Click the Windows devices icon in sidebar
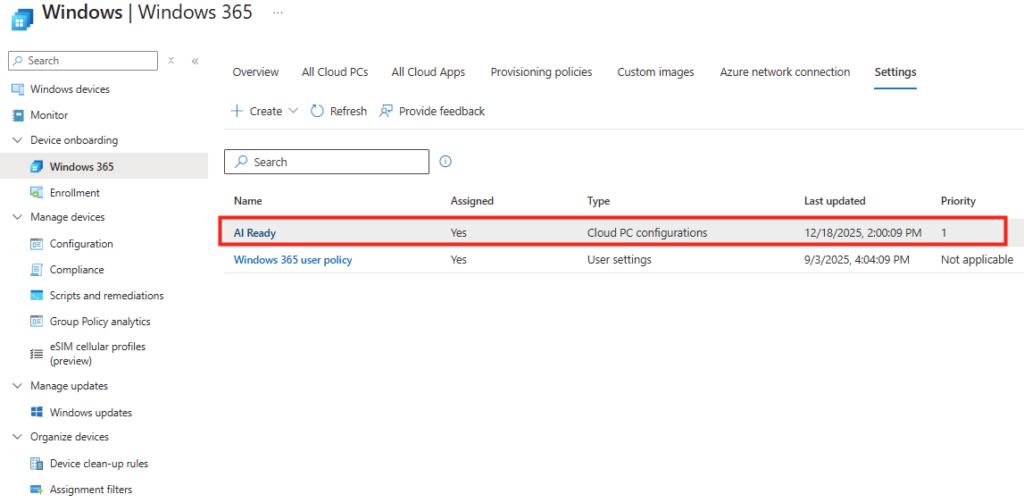The image size is (1024, 503). point(17,89)
